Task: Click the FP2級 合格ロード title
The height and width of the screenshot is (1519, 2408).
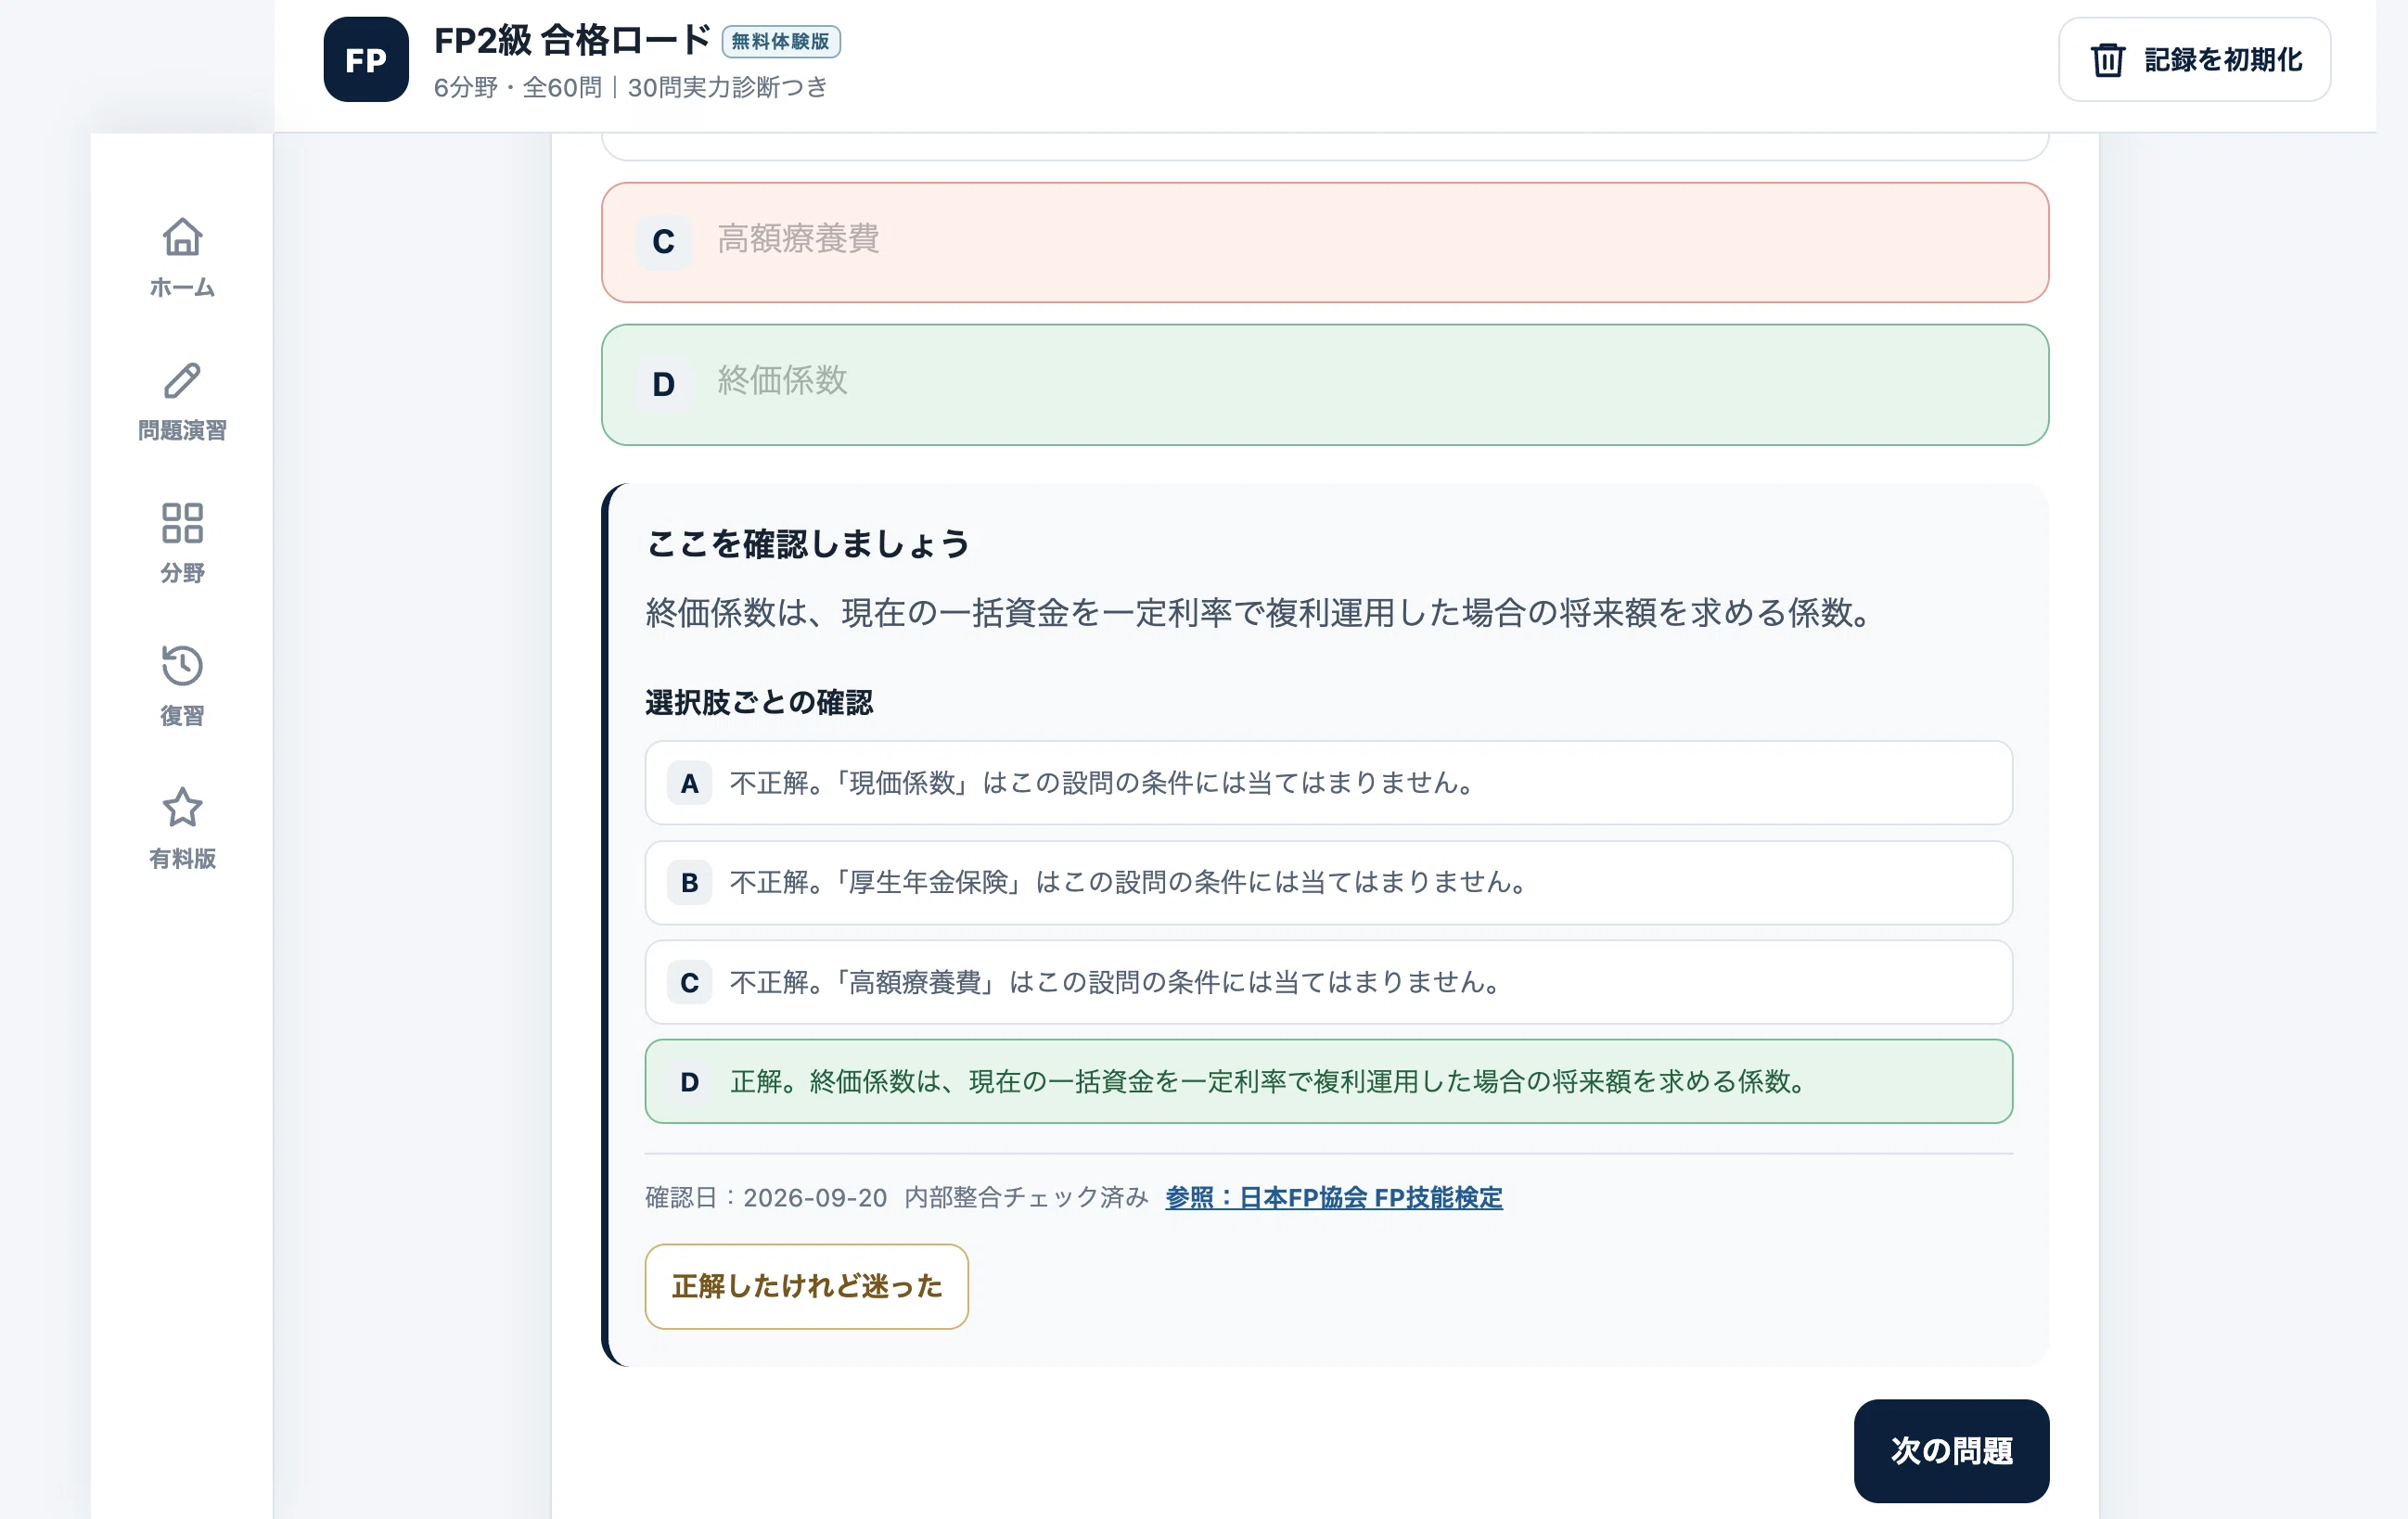Action: 572,41
